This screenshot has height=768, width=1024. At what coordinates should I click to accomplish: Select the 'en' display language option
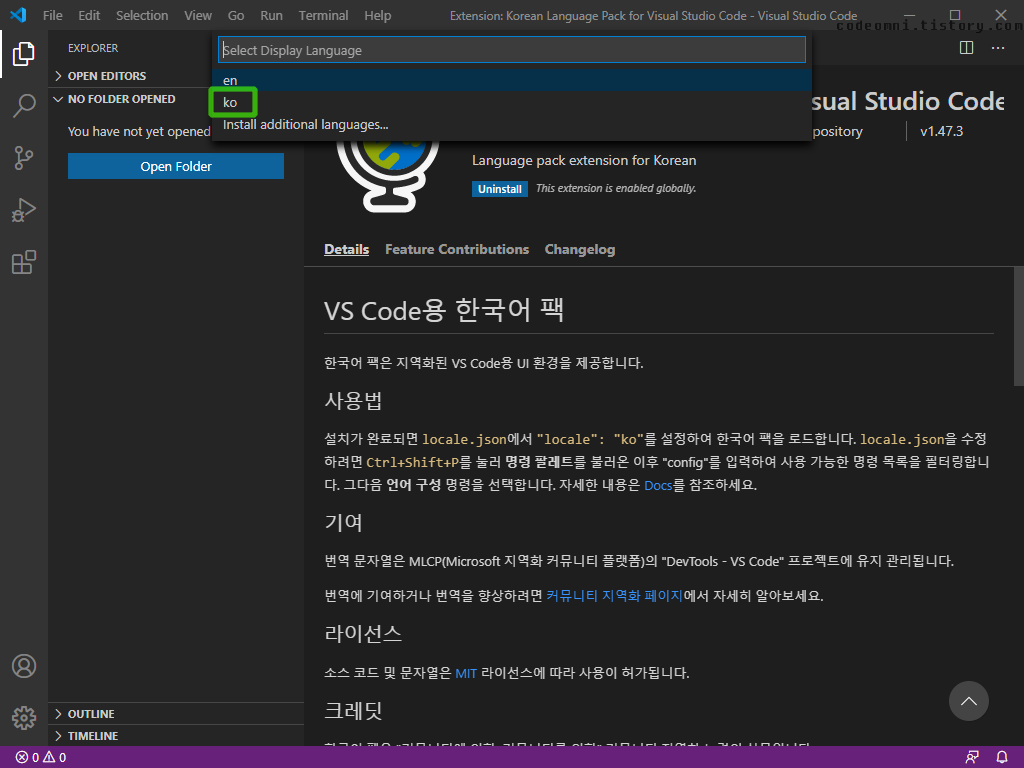pos(511,80)
